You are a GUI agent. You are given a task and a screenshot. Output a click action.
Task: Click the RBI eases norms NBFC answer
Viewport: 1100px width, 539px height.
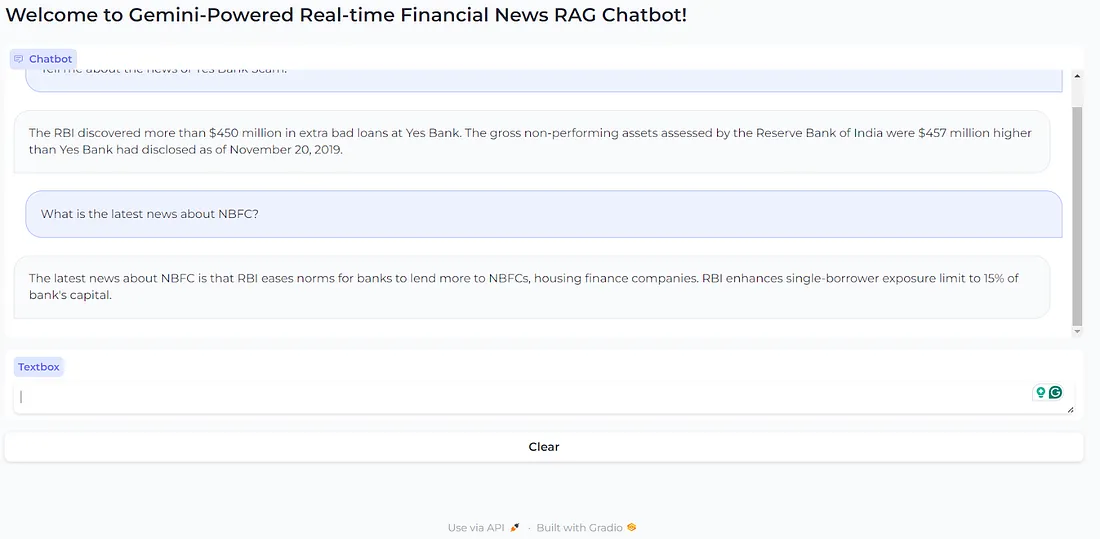pyautogui.click(x=532, y=286)
